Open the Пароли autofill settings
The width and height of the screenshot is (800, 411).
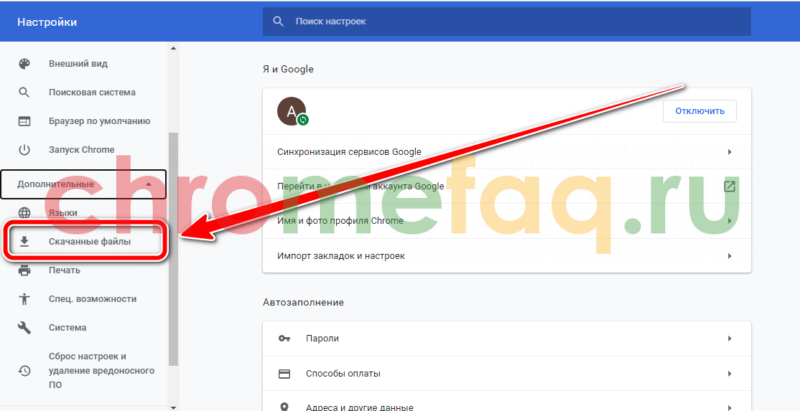point(507,338)
